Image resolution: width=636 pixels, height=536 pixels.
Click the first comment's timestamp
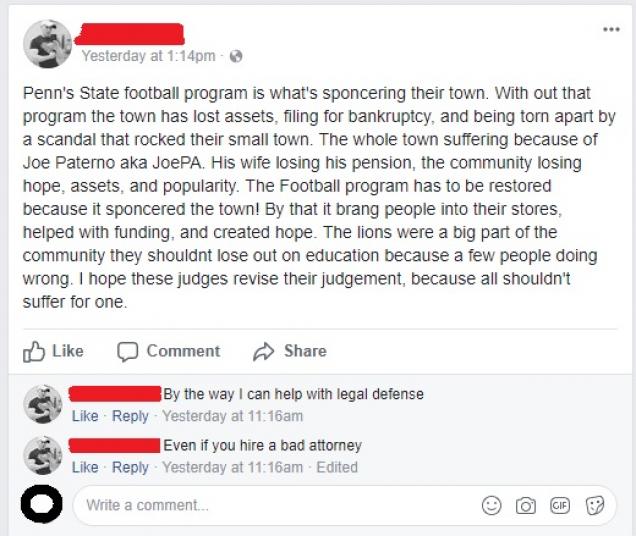[232, 416]
